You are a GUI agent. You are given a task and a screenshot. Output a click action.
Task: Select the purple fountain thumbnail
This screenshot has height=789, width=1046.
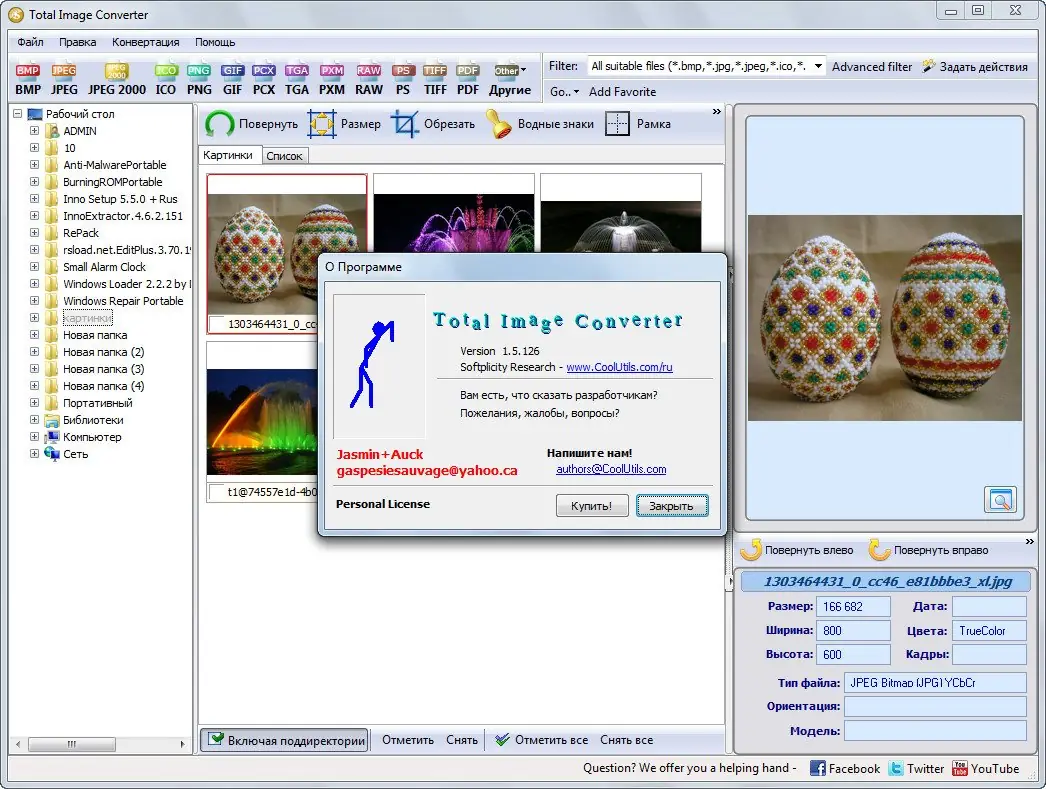pos(454,213)
